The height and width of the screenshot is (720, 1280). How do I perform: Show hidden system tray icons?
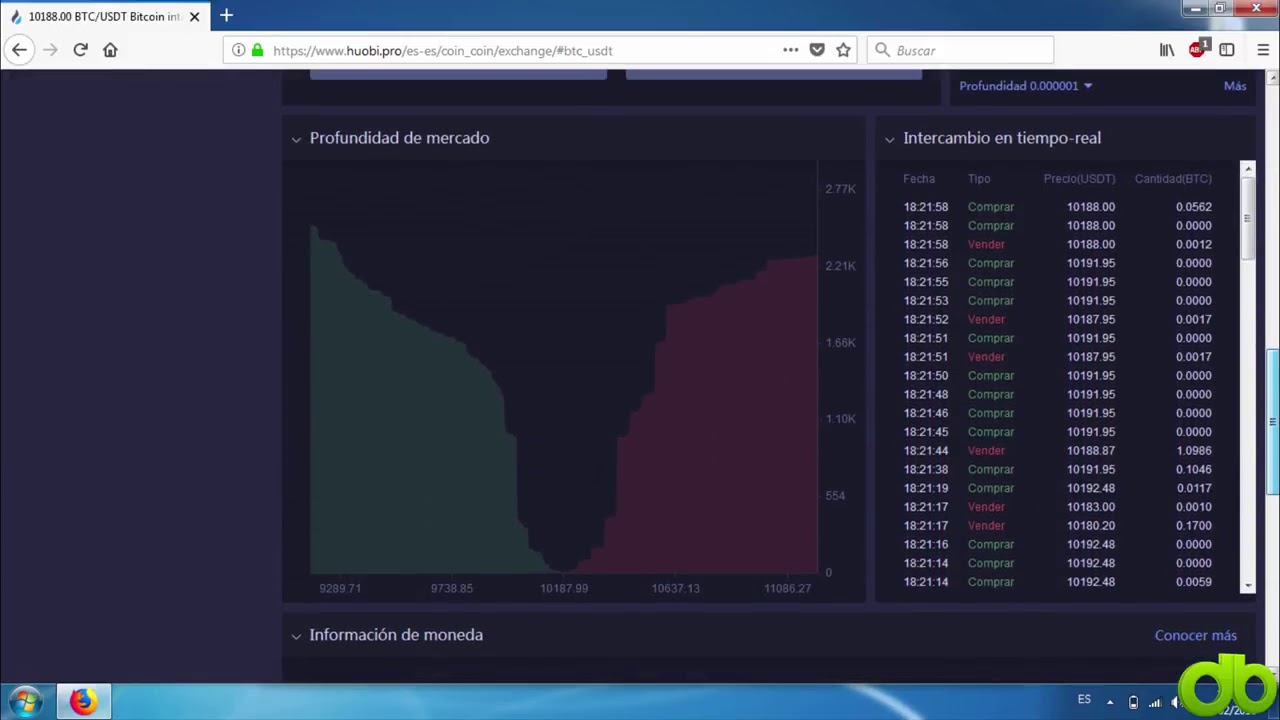pos(1109,702)
